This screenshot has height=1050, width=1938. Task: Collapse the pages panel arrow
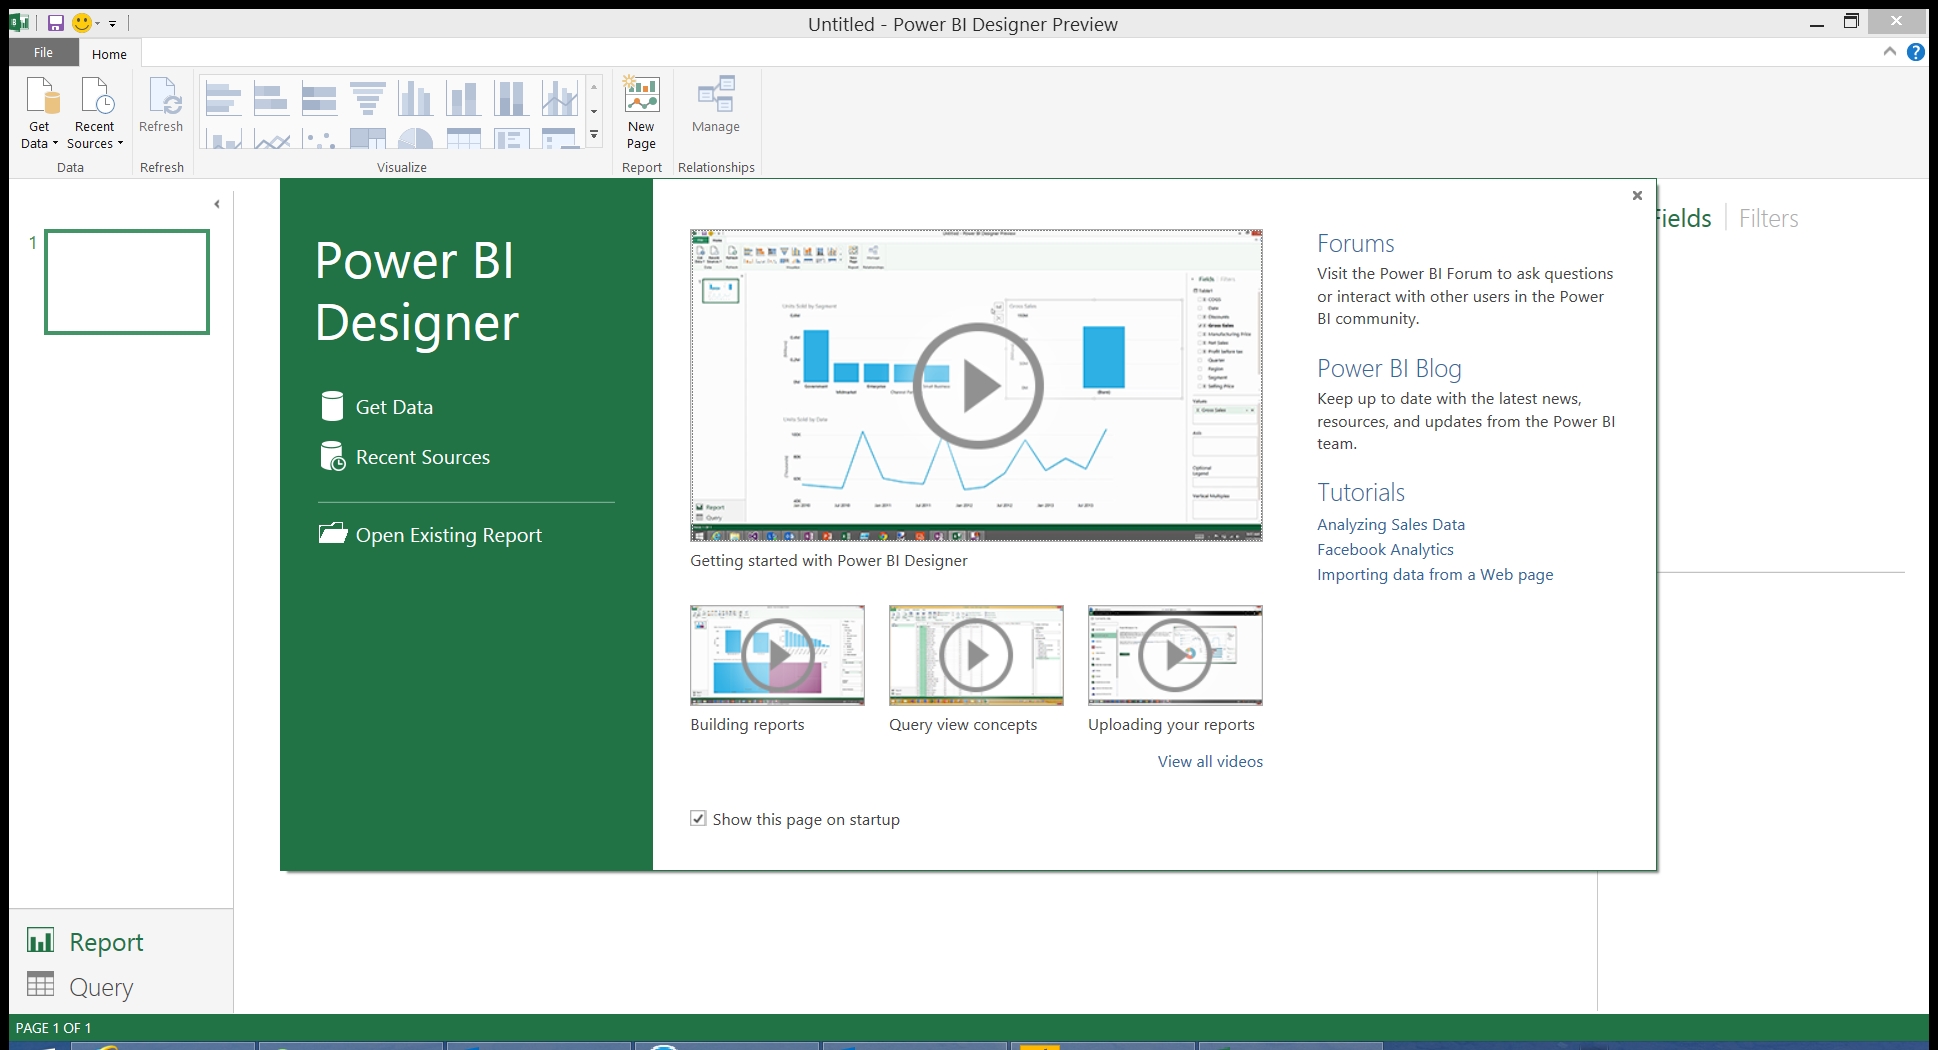[217, 204]
